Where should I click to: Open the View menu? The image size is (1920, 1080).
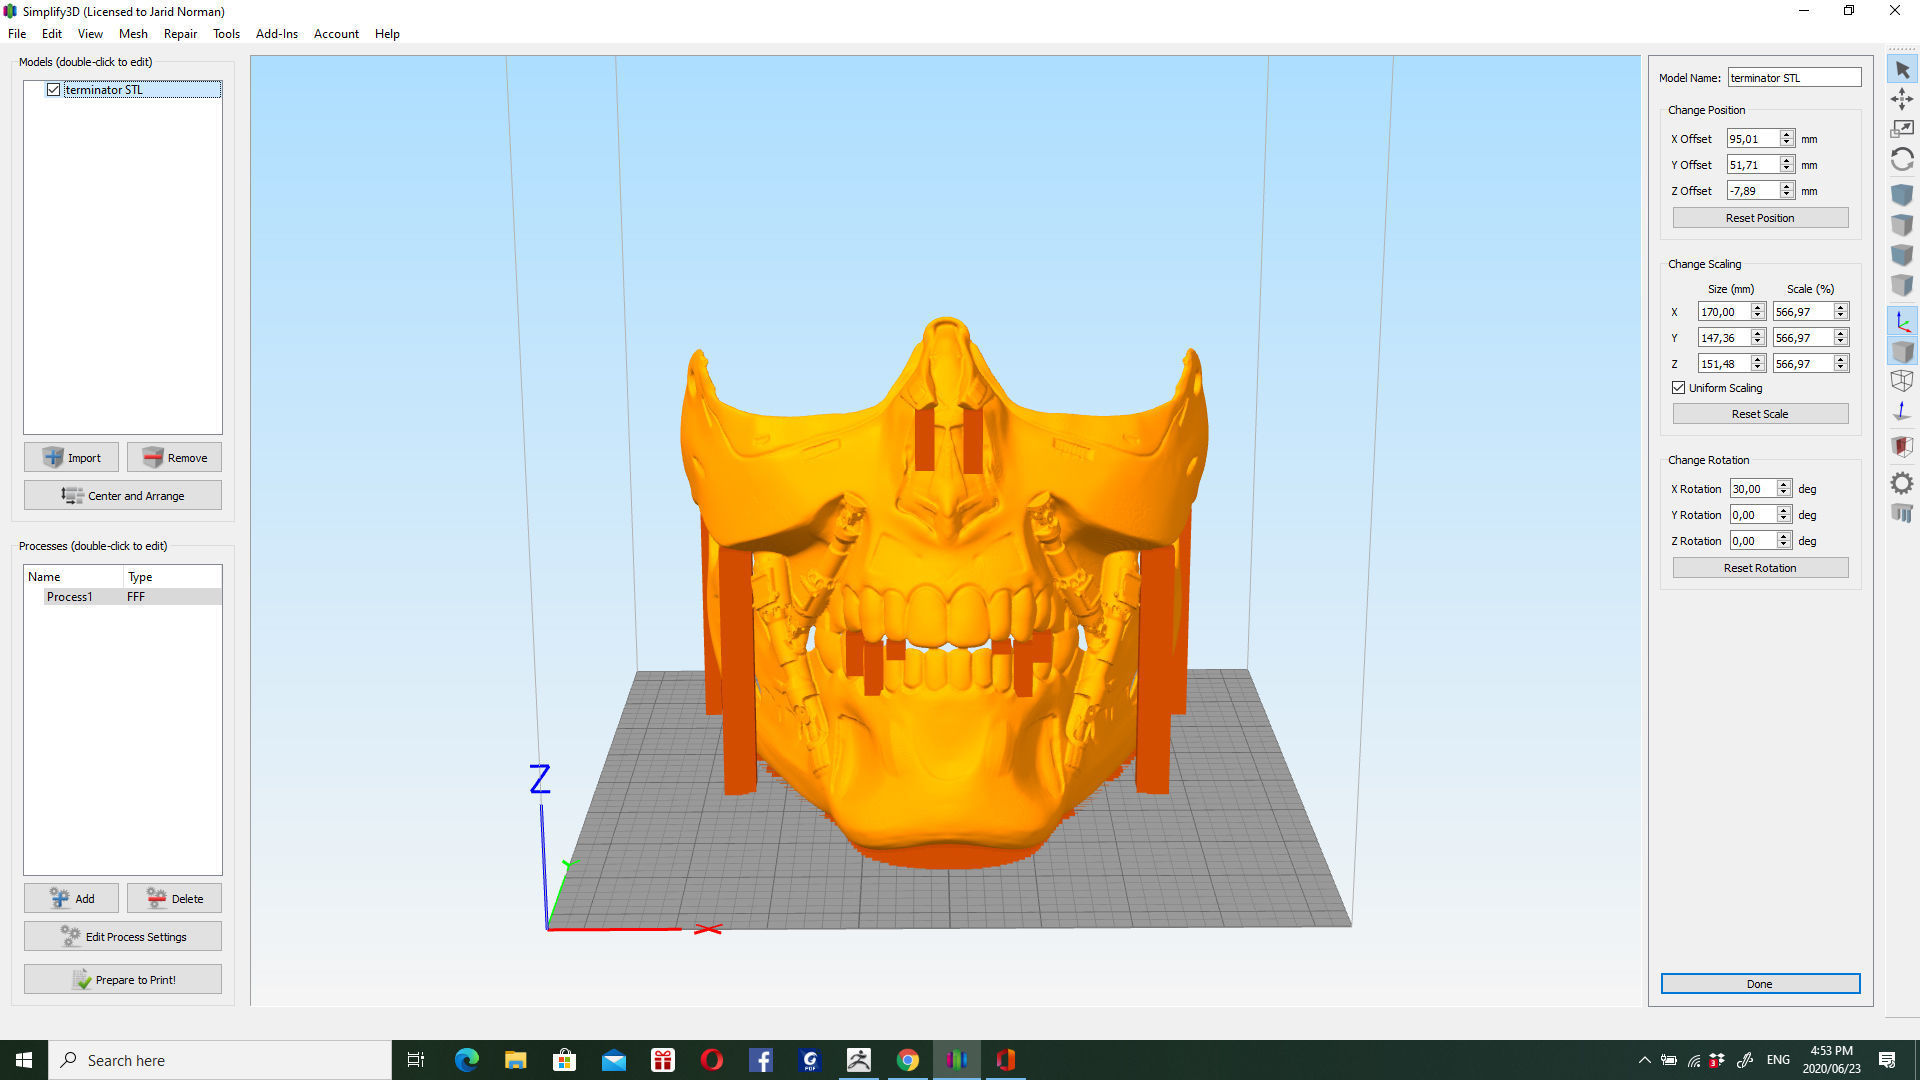(90, 33)
